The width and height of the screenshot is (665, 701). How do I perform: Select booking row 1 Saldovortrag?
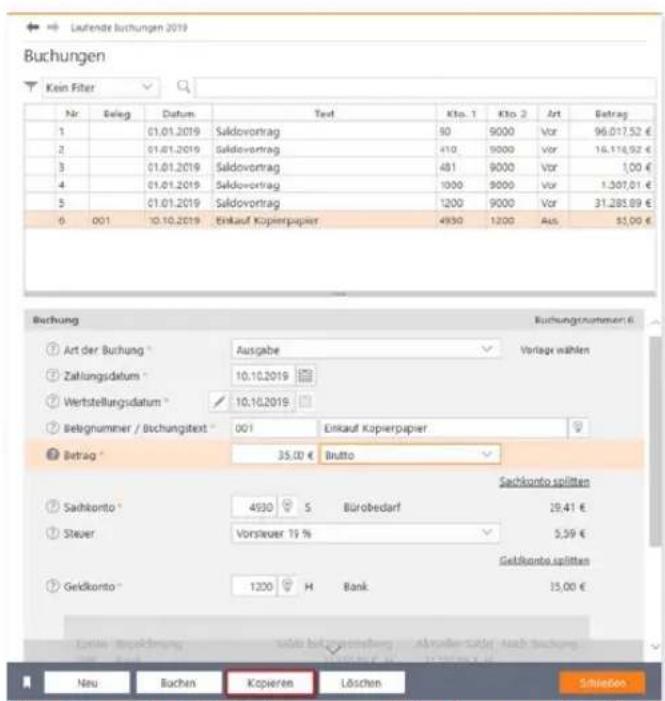340,131
